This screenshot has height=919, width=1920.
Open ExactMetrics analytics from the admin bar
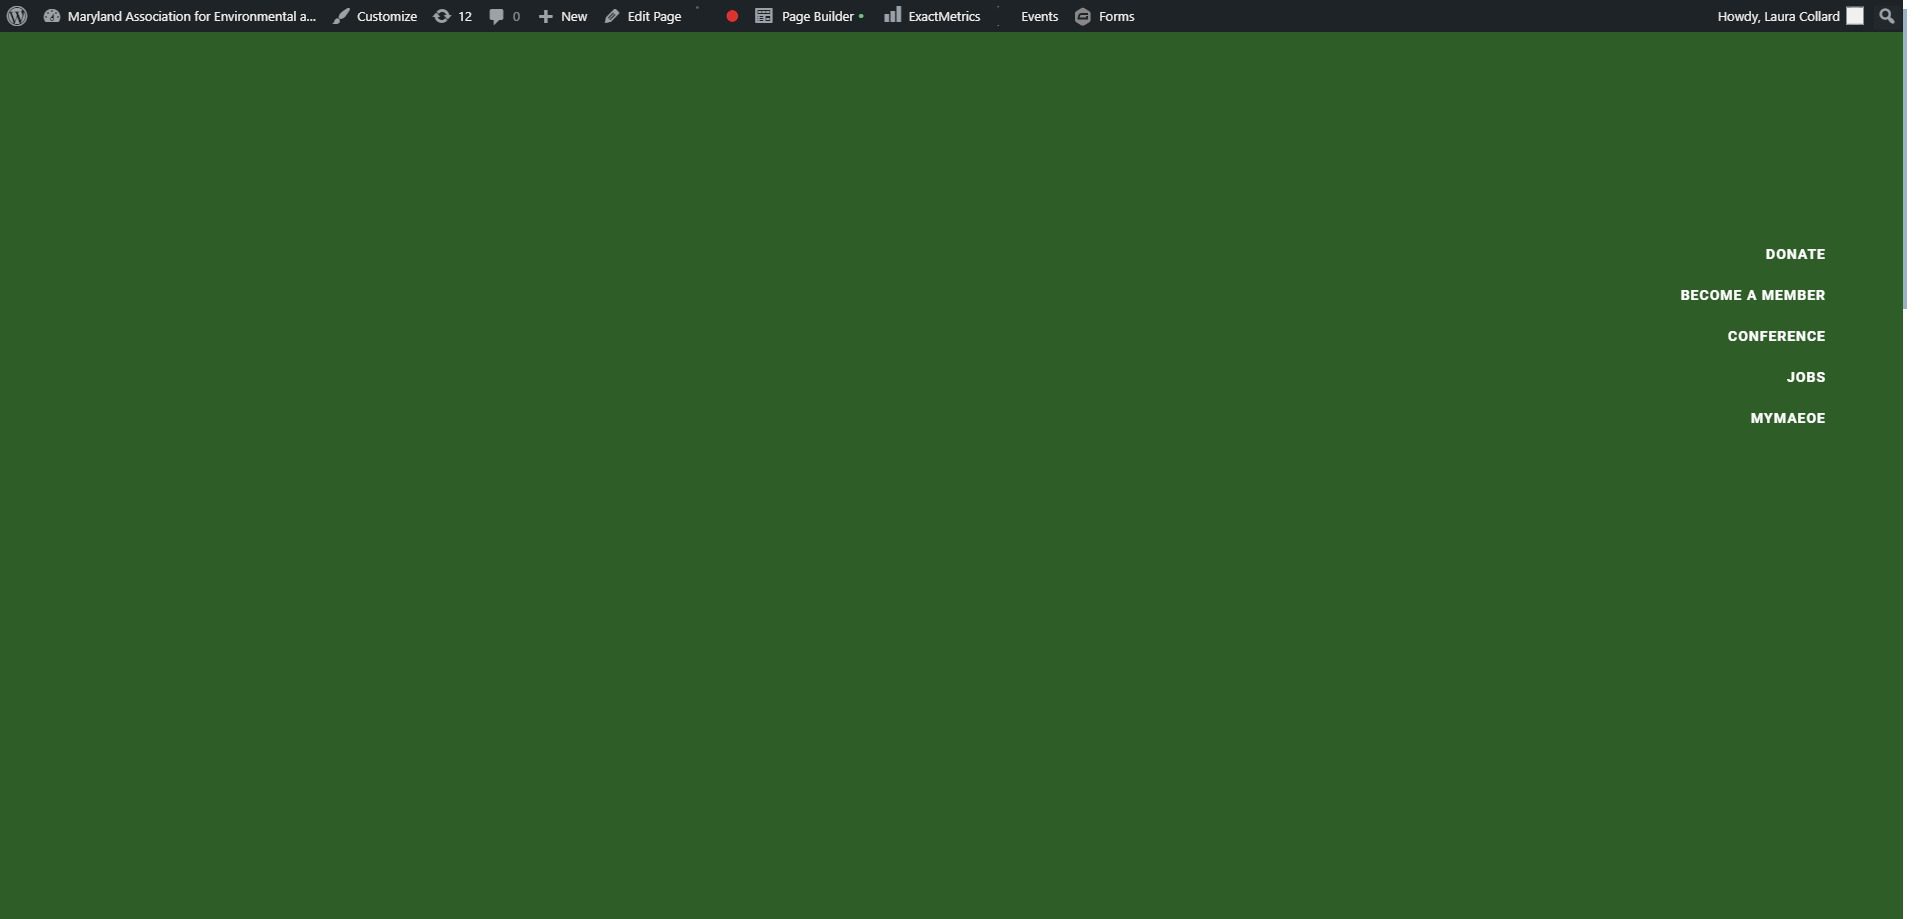[932, 16]
